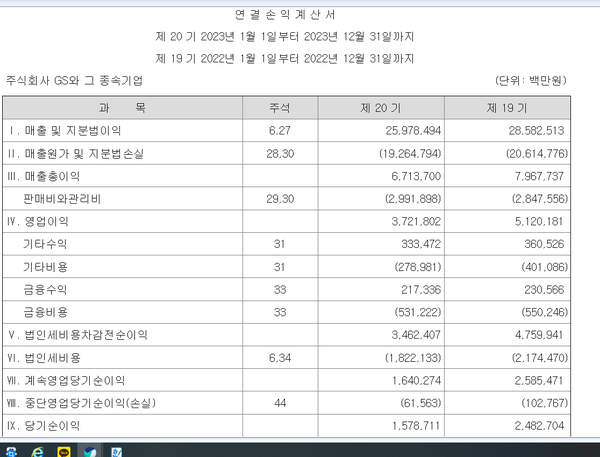600x457 pixels.
Task: Select the Ⅸ. 당기순이익 row label
Action: pyautogui.click(x=43, y=426)
